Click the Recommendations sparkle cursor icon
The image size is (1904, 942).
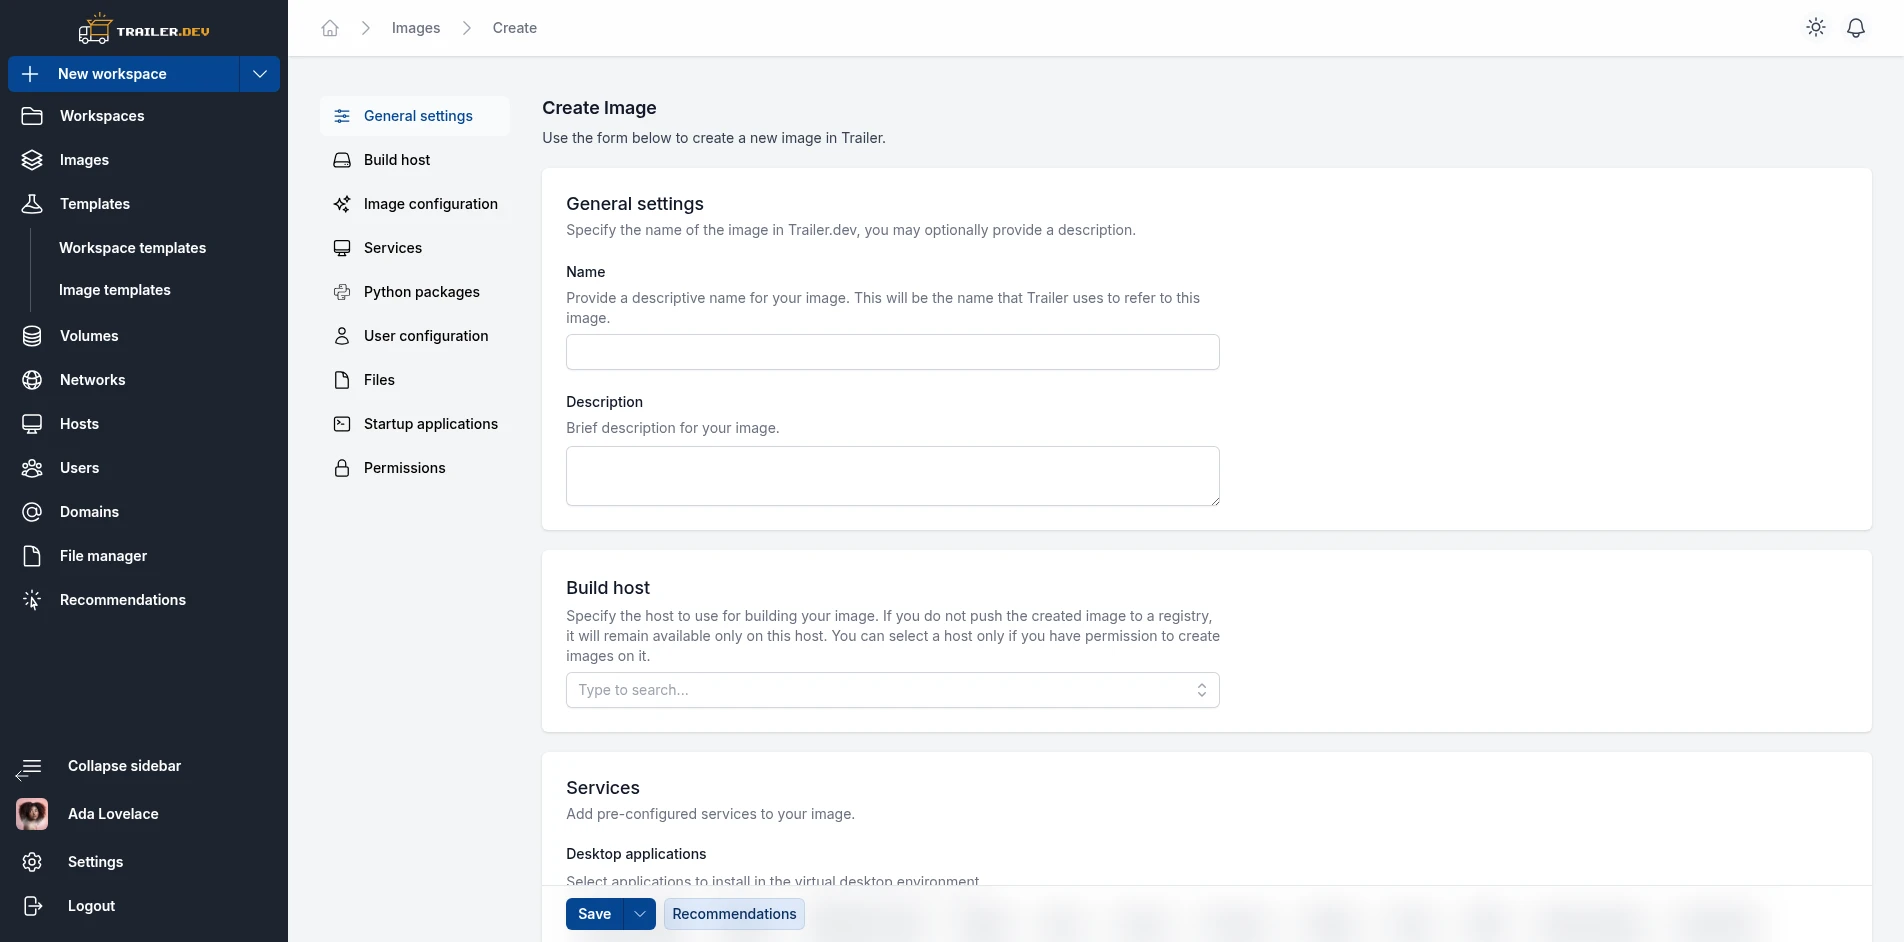[32, 600]
